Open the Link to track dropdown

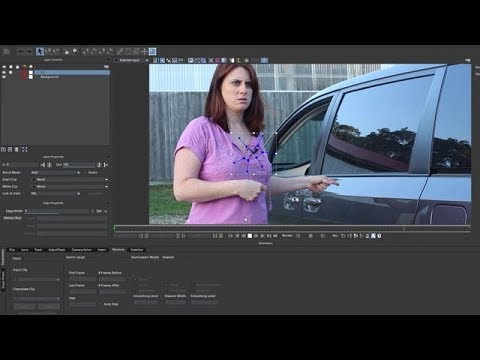[x=56, y=193]
